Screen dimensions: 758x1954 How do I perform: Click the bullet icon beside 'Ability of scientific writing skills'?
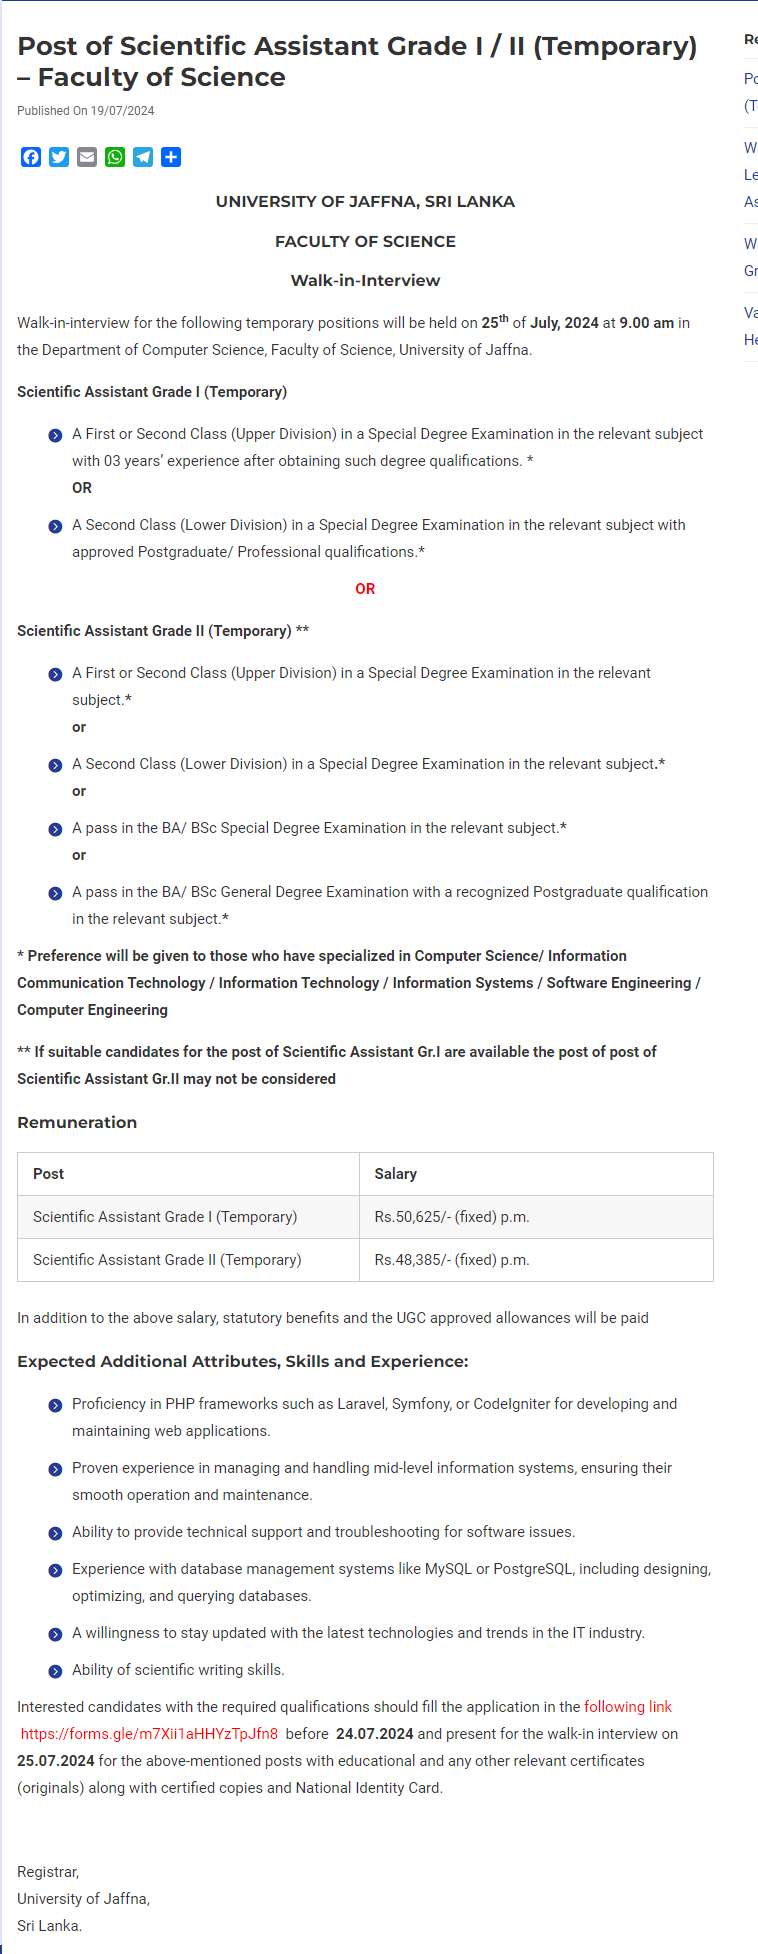point(55,1671)
